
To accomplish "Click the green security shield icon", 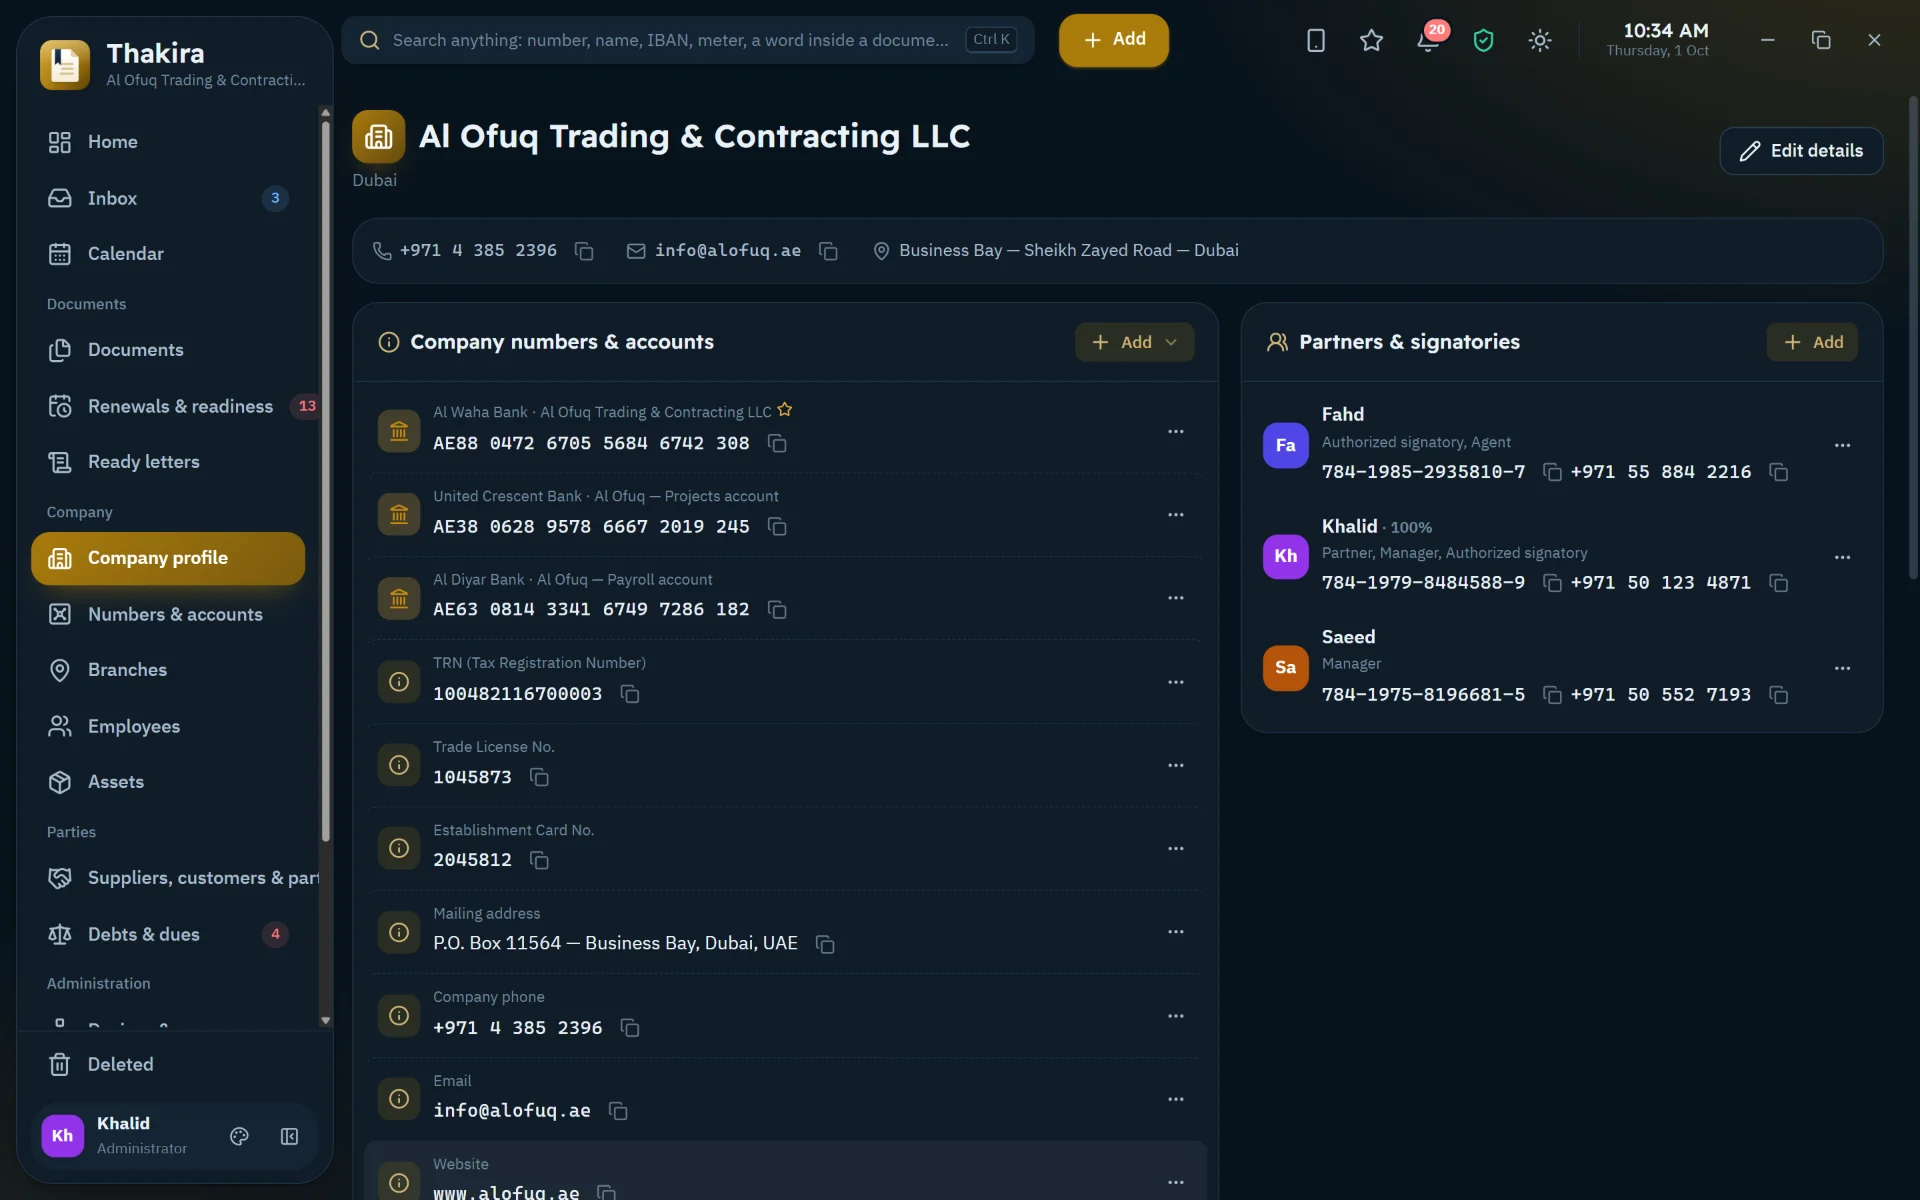I will click(1483, 40).
